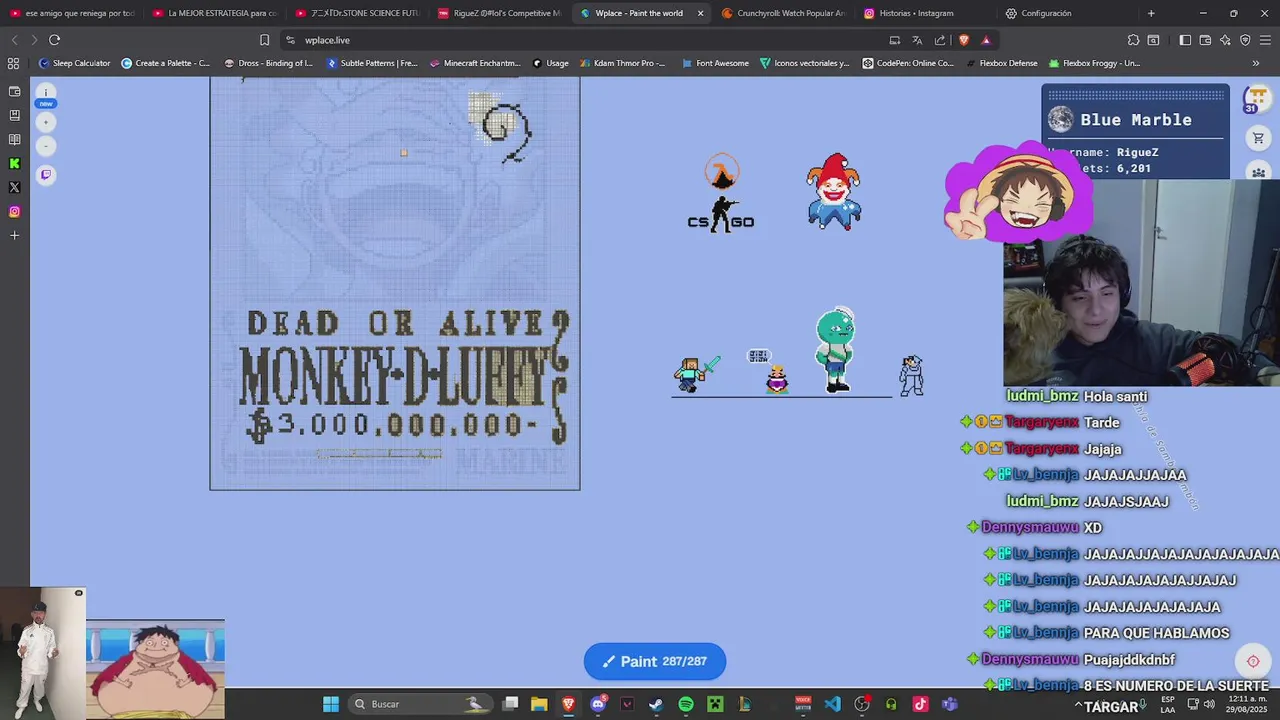Switch to the Dr.STONE SCIENCE FUTURE tab

pos(358,13)
